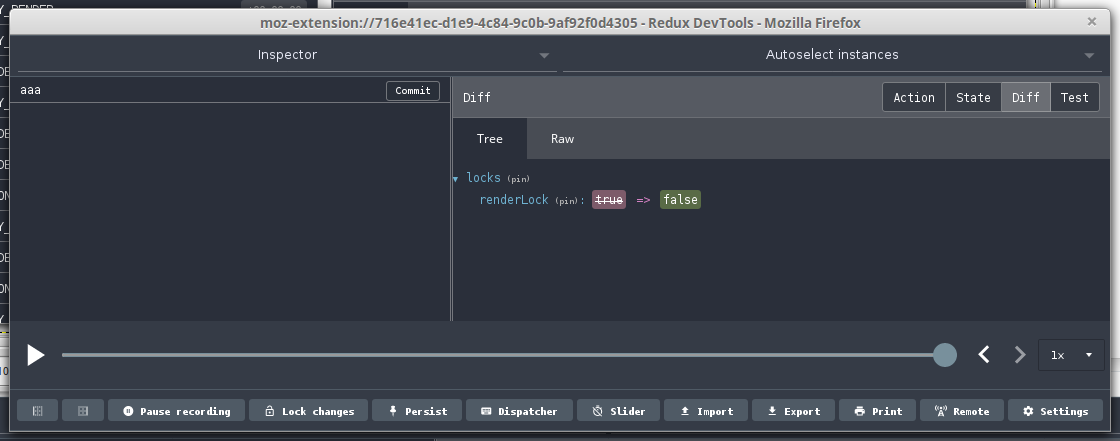The height and width of the screenshot is (441, 1120).
Task: Step forward to next action with right chevron
Action: tap(1020, 355)
